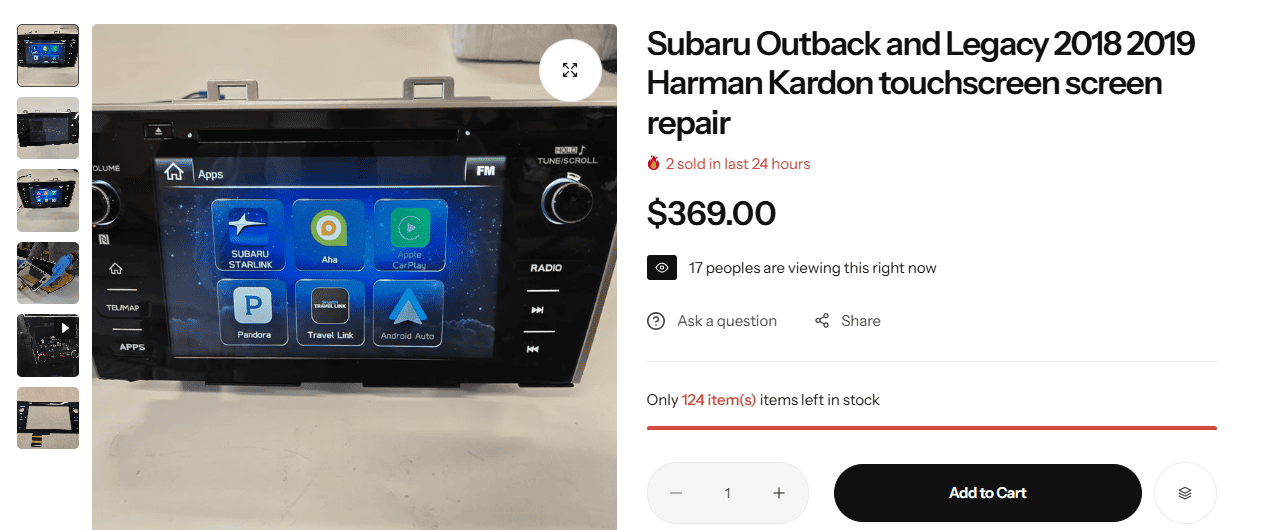Click the compare layers icon button
Image resolution: width=1265 pixels, height=530 pixels.
pos(1185,493)
